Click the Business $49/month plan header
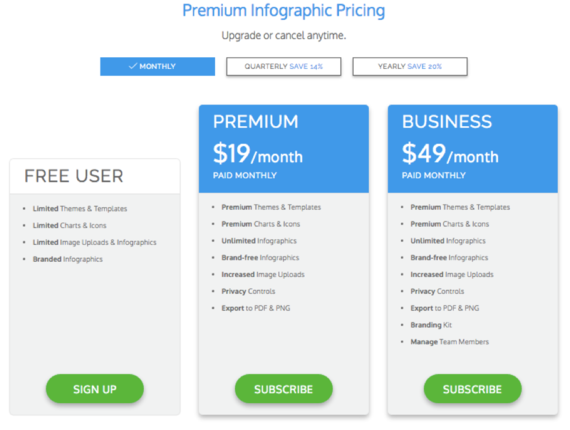The height and width of the screenshot is (430, 570). coord(473,149)
